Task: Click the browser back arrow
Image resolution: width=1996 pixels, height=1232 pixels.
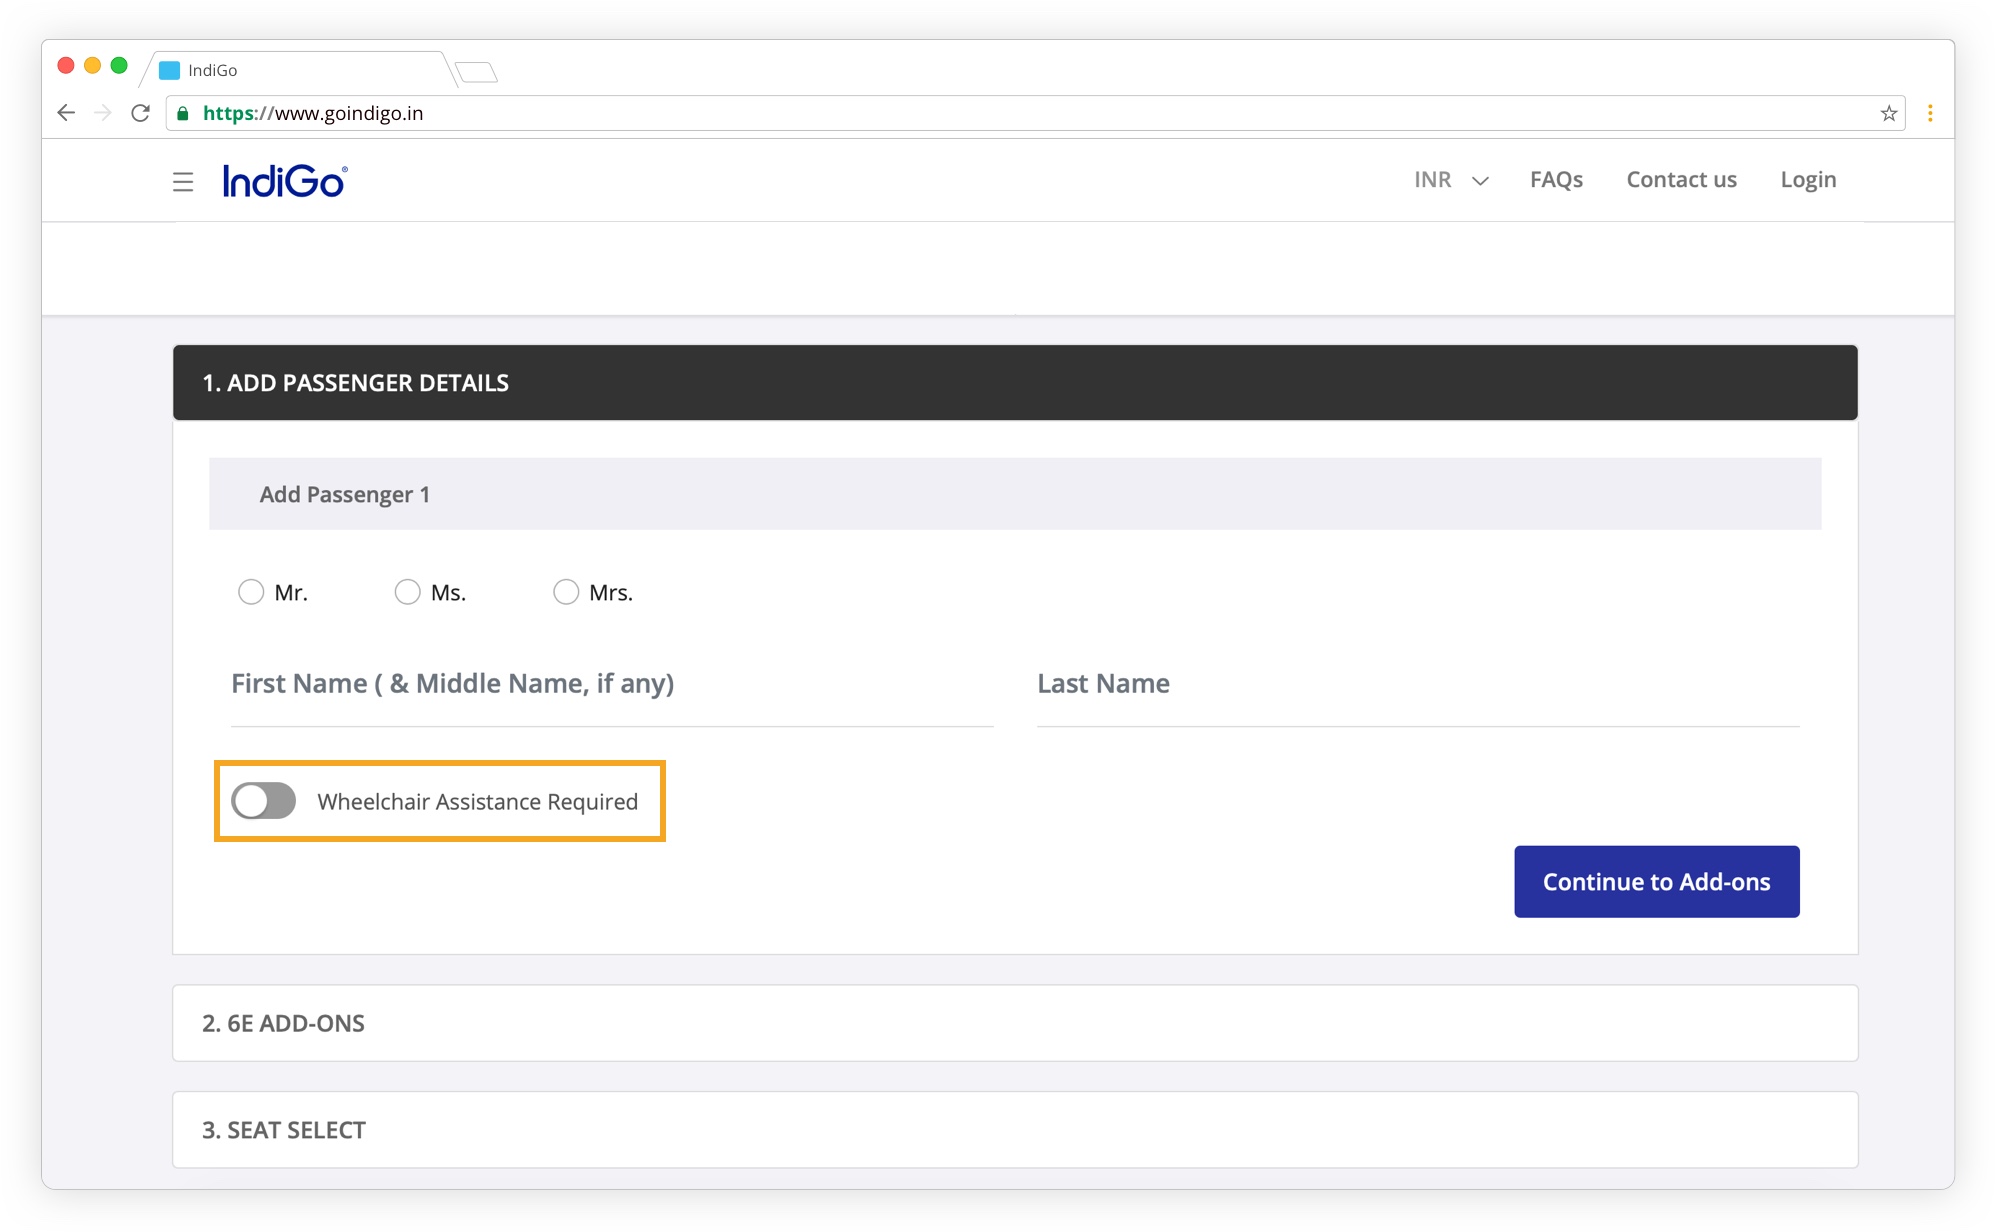Action: click(66, 113)
